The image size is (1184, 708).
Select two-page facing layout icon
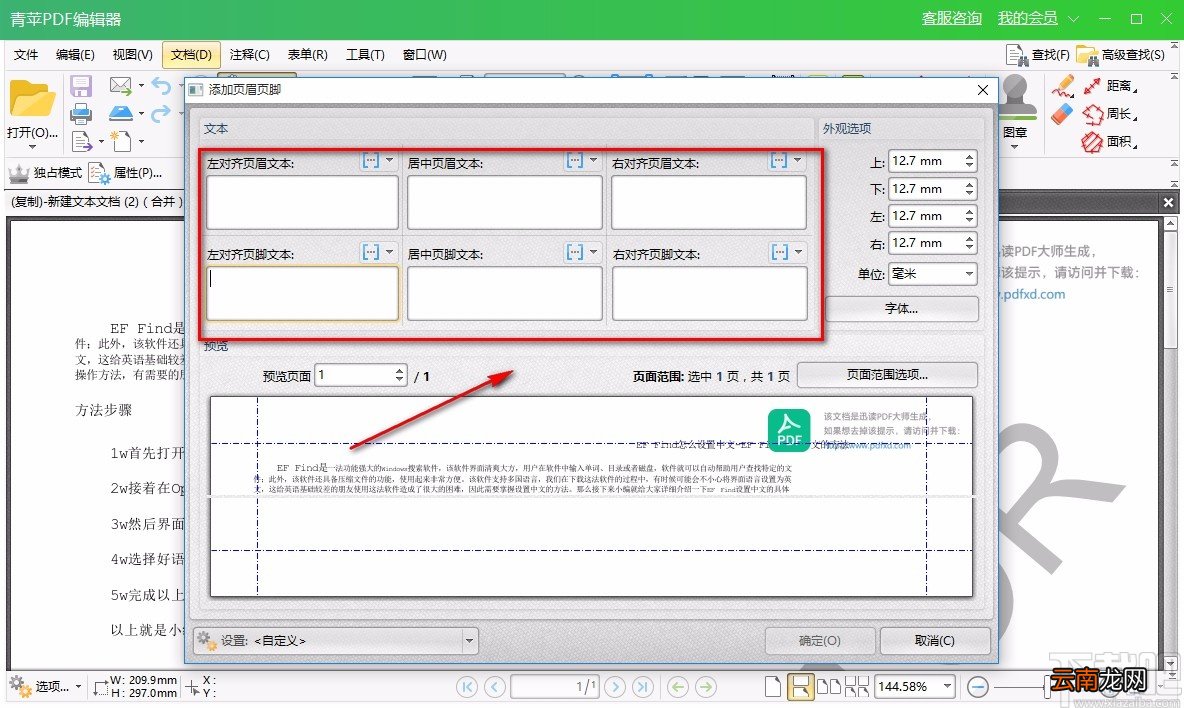pos(829,686)
